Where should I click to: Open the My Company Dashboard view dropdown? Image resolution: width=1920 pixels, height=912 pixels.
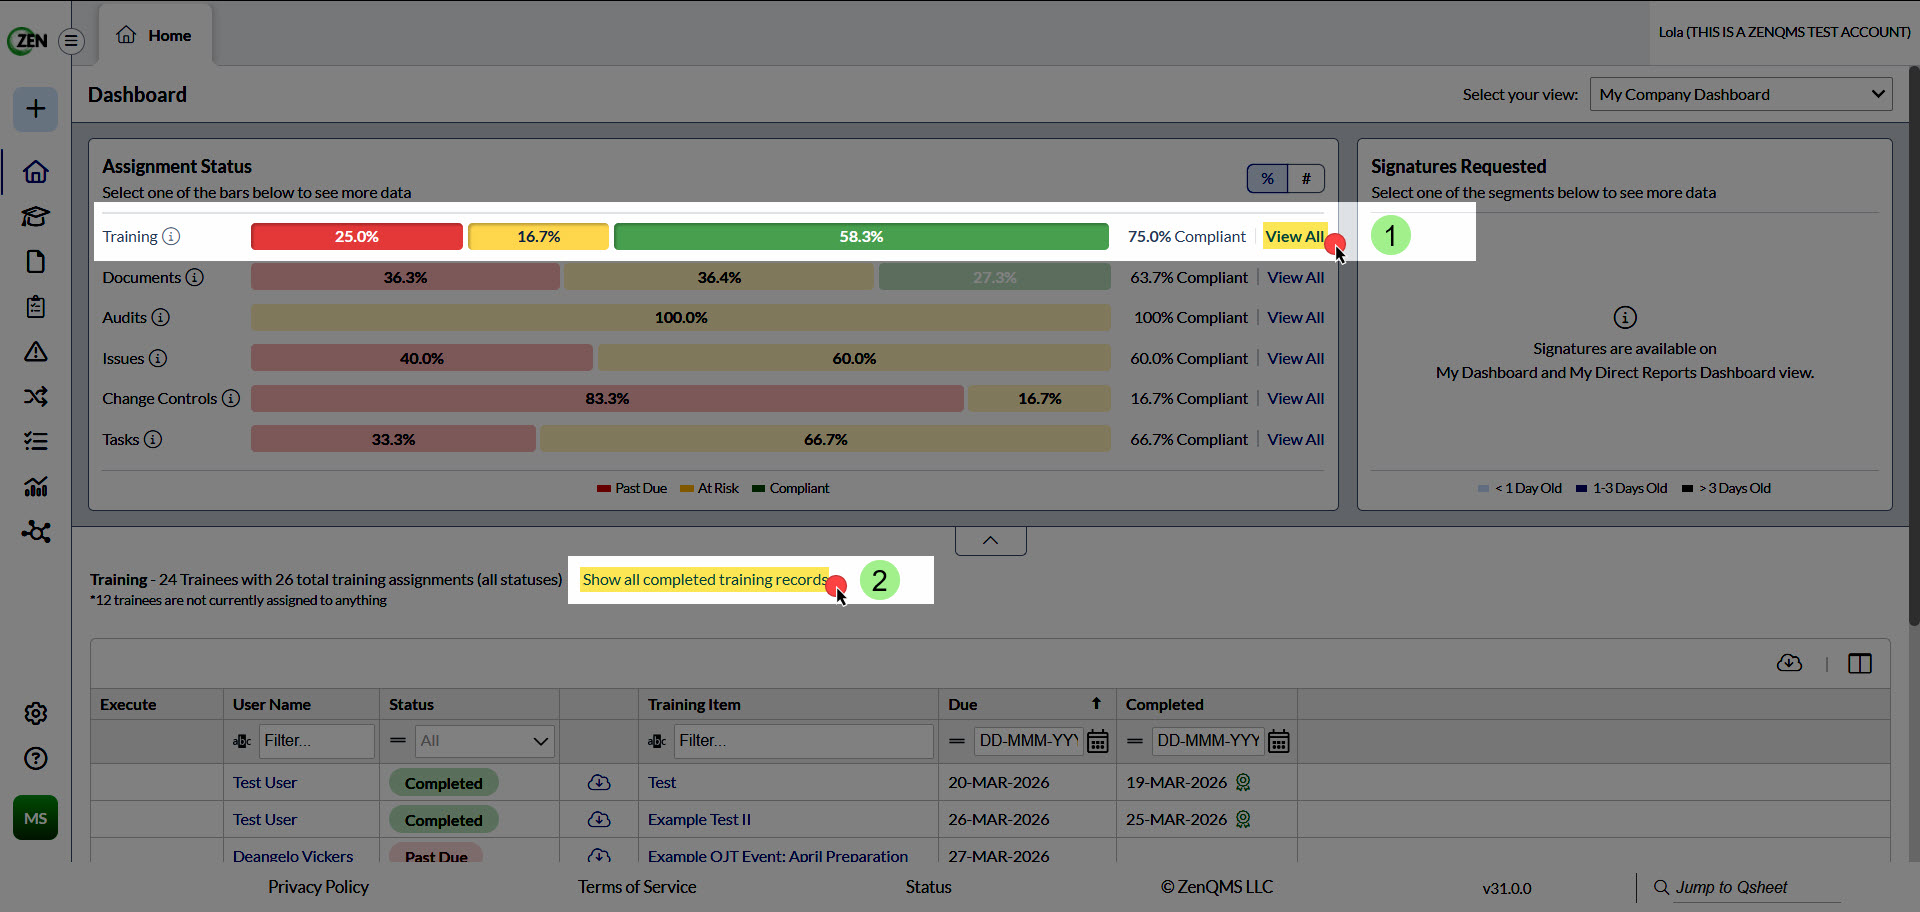[x=1741, y=94]
